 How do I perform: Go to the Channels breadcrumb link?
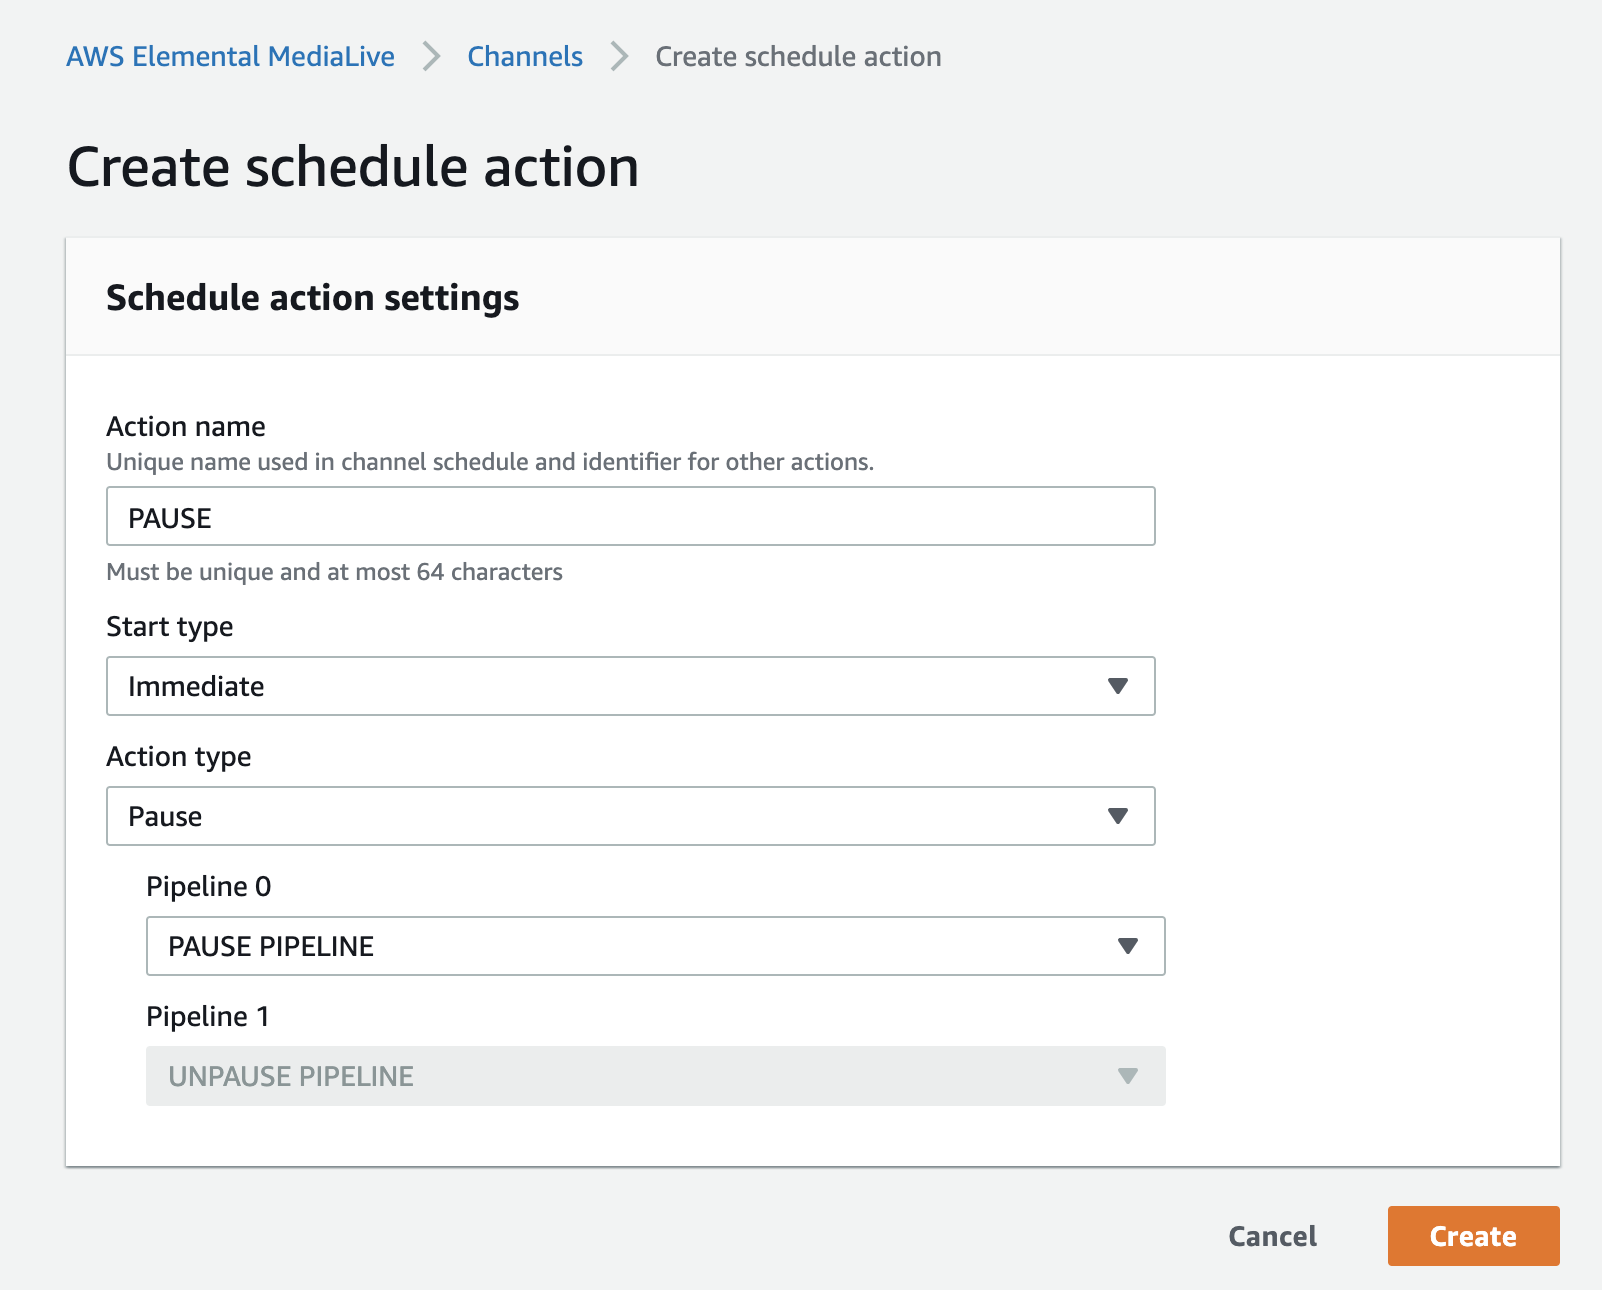click(x=525, y=57)
